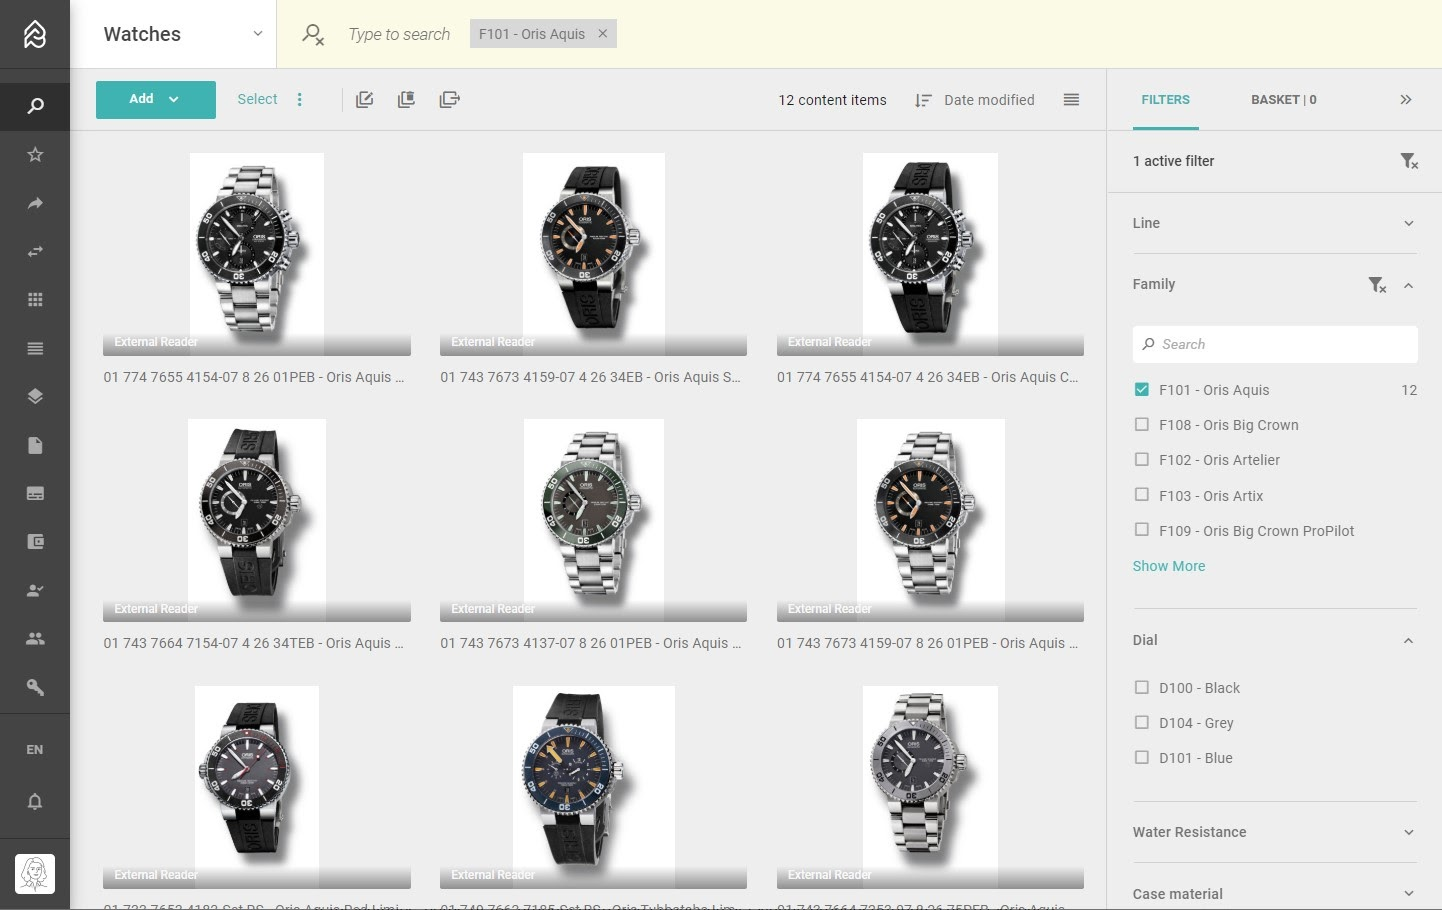Open the document sidebar icon
The width and height of the screenshot is (1442, 910).
[x=35, y=445]
